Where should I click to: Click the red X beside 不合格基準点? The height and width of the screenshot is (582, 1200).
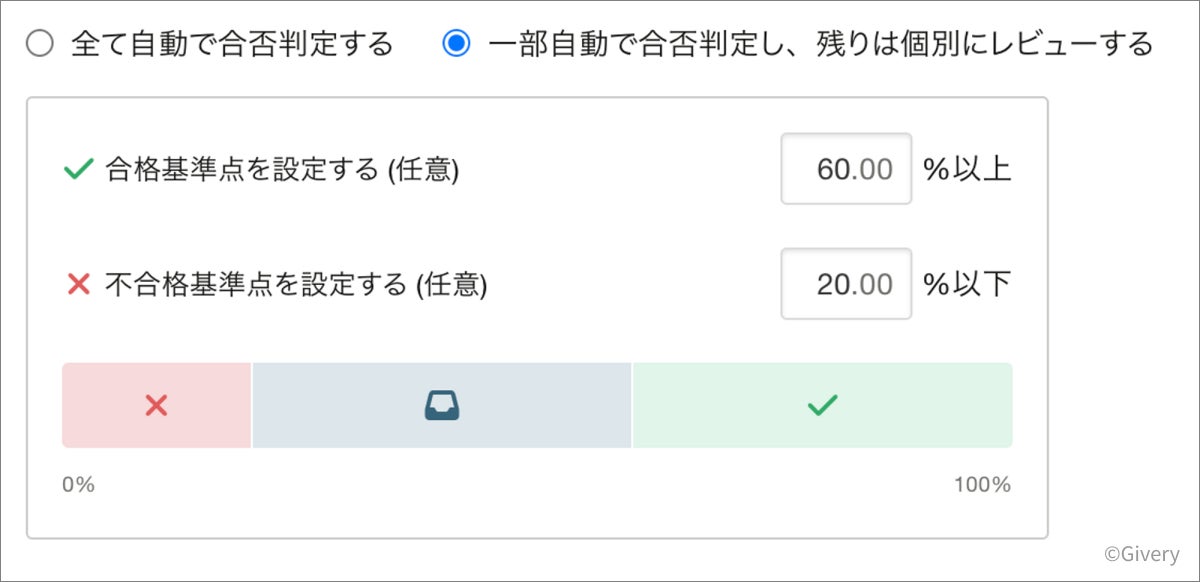[77, 286]
